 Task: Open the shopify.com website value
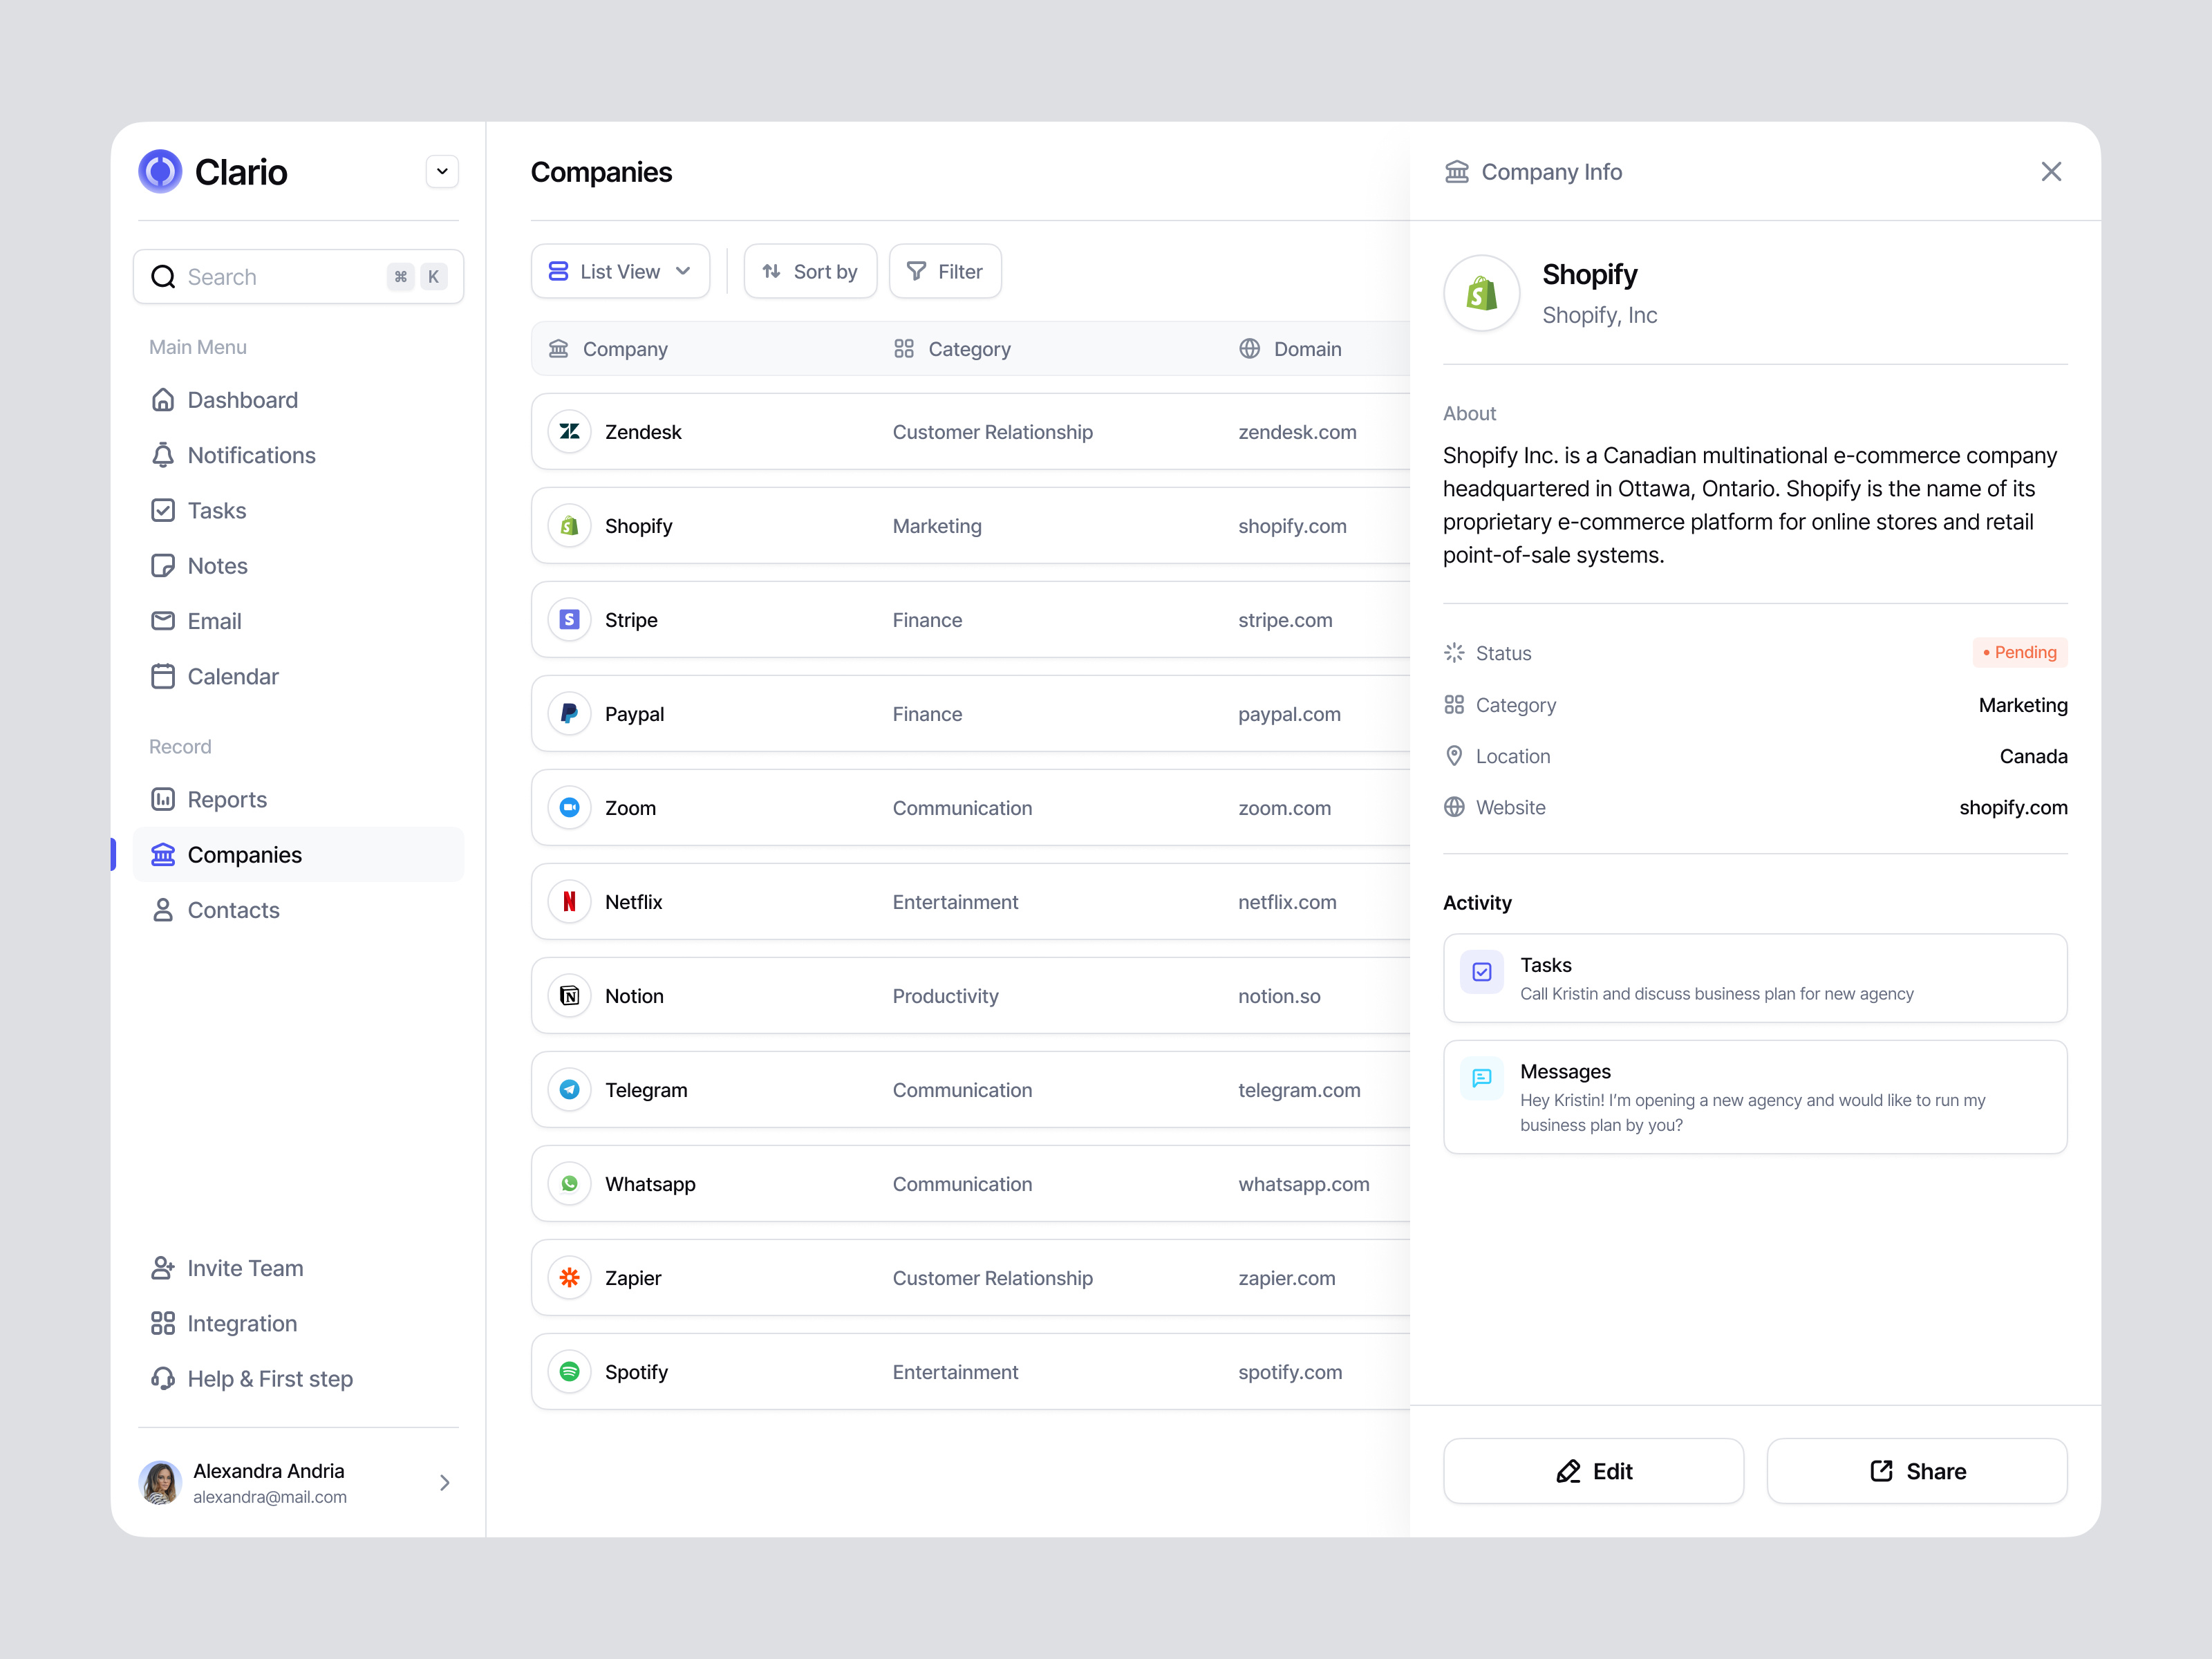(x=2013, y=807)
